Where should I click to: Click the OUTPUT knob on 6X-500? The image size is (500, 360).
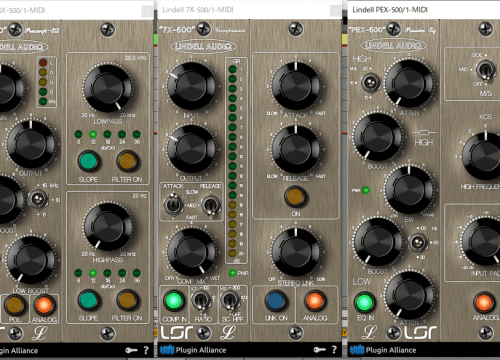[31, 144]
